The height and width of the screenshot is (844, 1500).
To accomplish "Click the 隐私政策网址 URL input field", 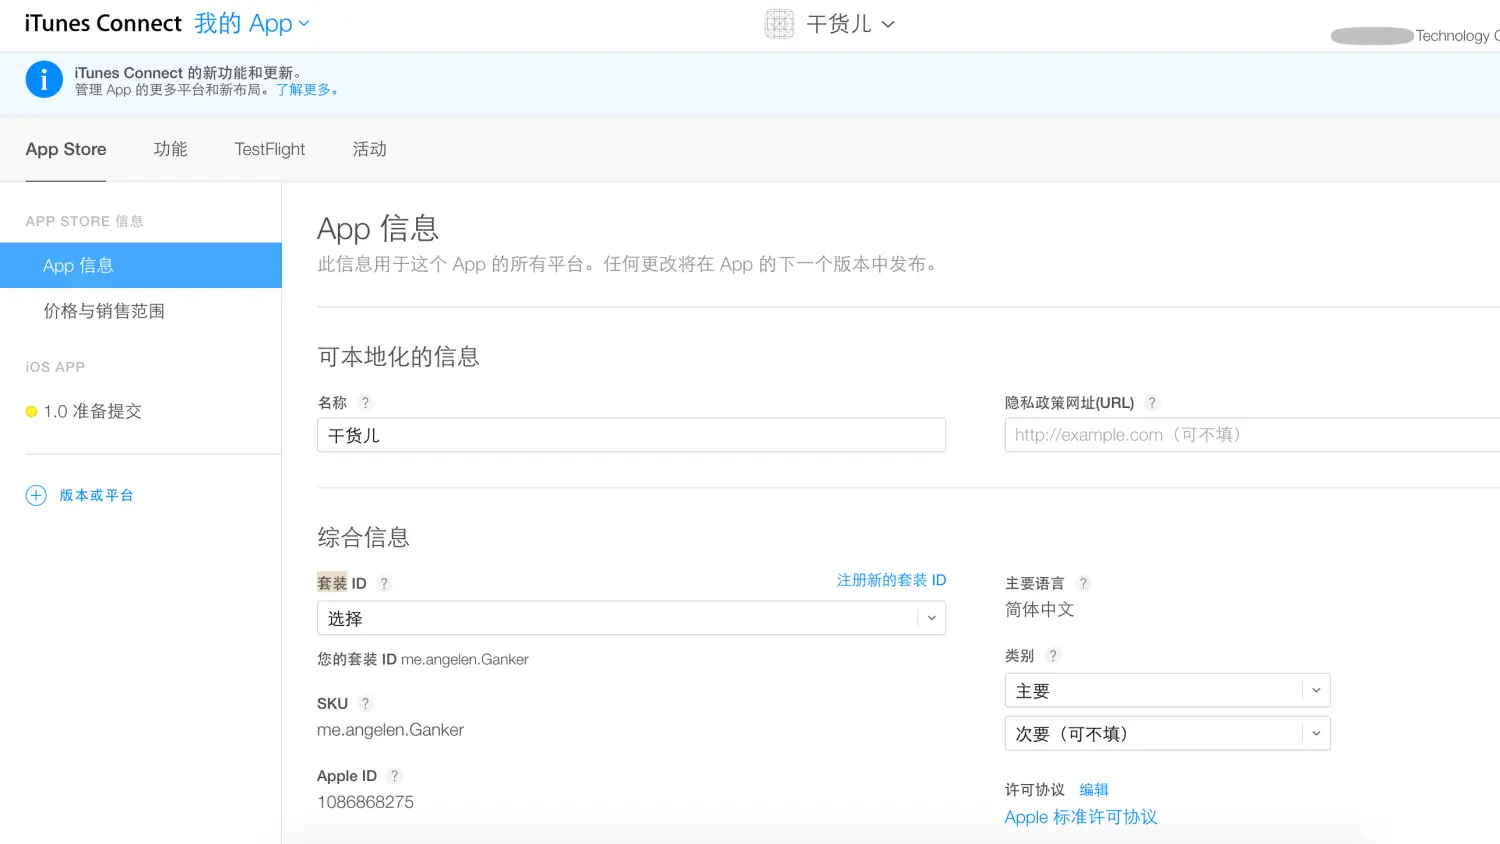I will pyautogui.click(x=1252, y=435).
